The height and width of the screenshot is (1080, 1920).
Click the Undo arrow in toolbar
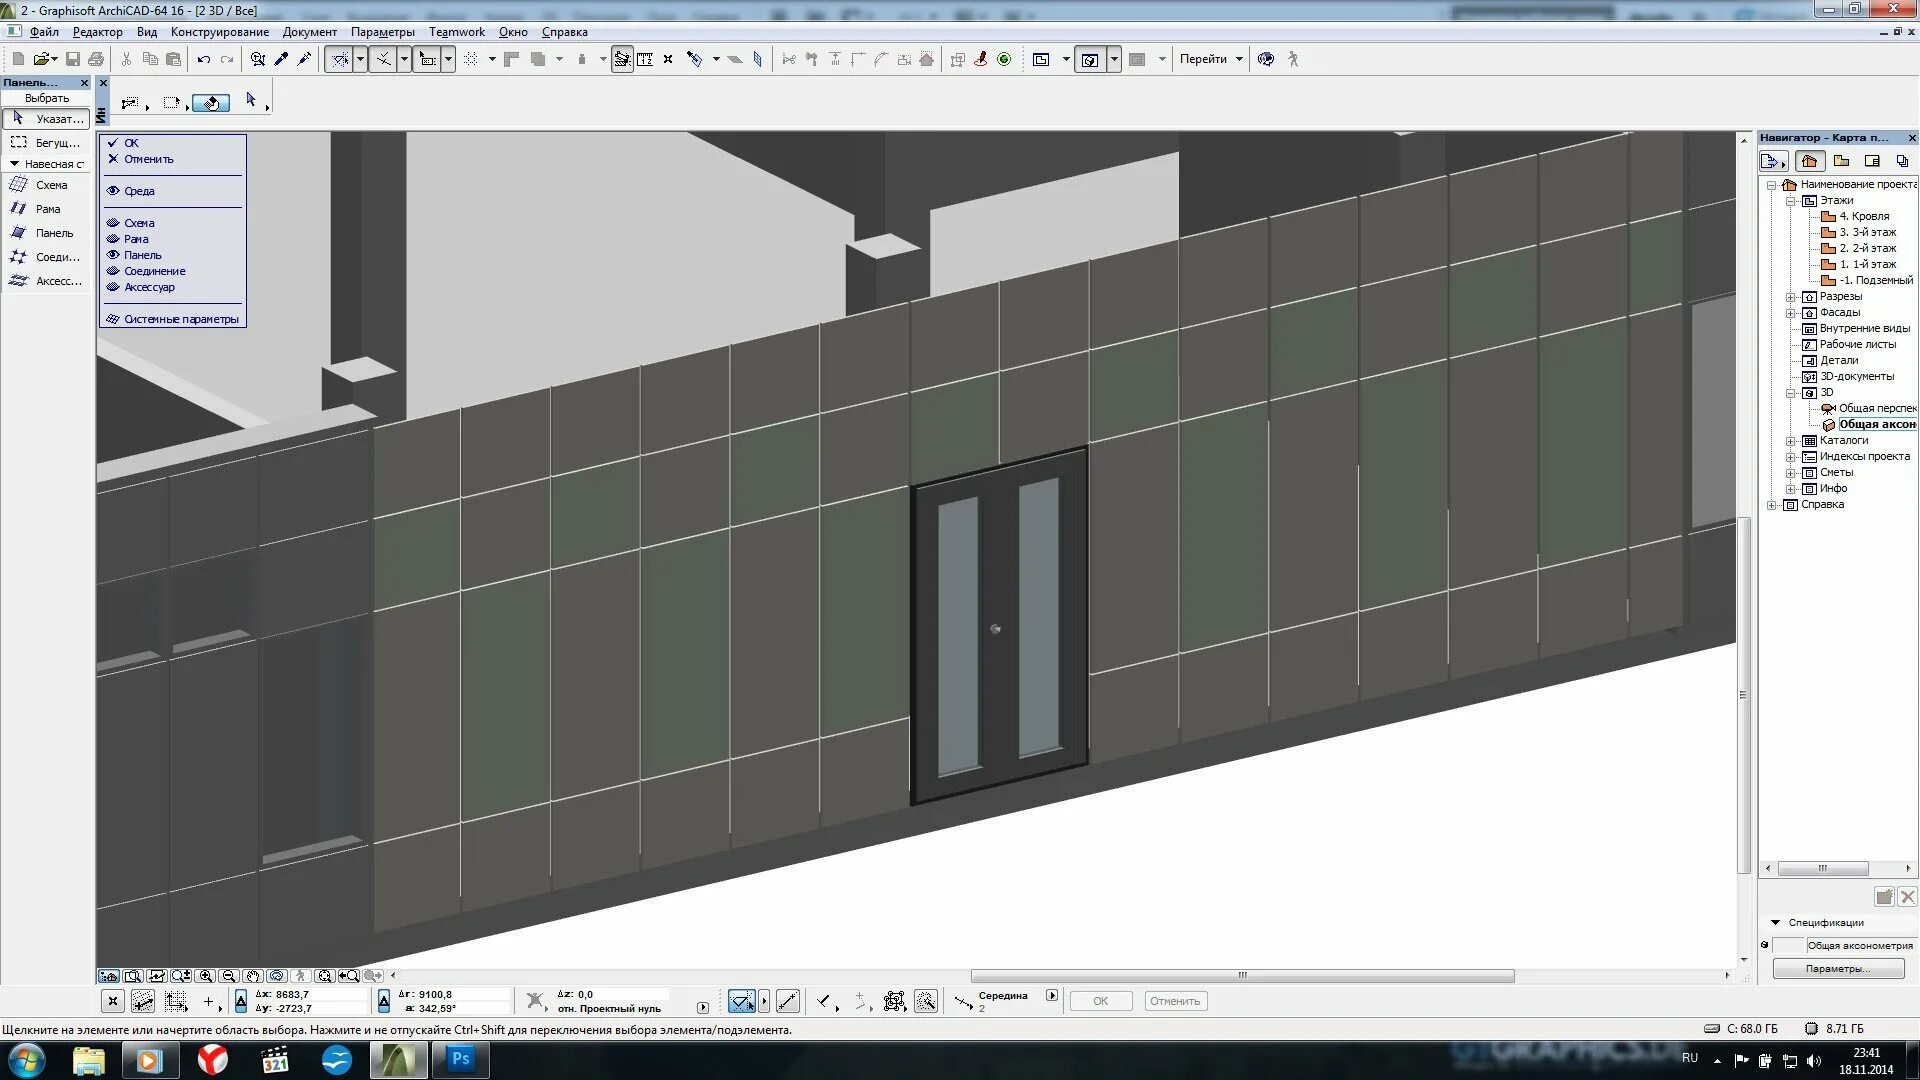tap(204, 59)
